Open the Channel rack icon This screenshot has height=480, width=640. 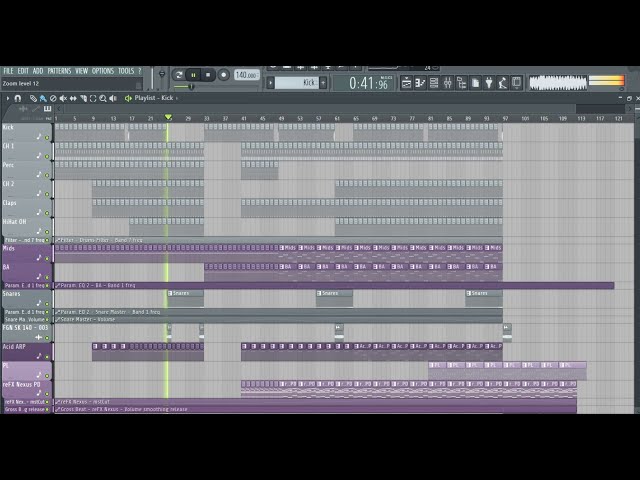tap(434, 83)
